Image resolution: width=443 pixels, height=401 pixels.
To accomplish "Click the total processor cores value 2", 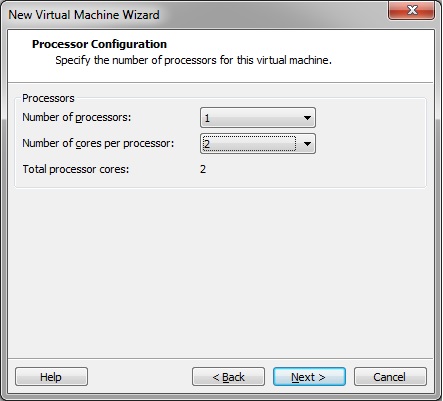I will (203, 169).
